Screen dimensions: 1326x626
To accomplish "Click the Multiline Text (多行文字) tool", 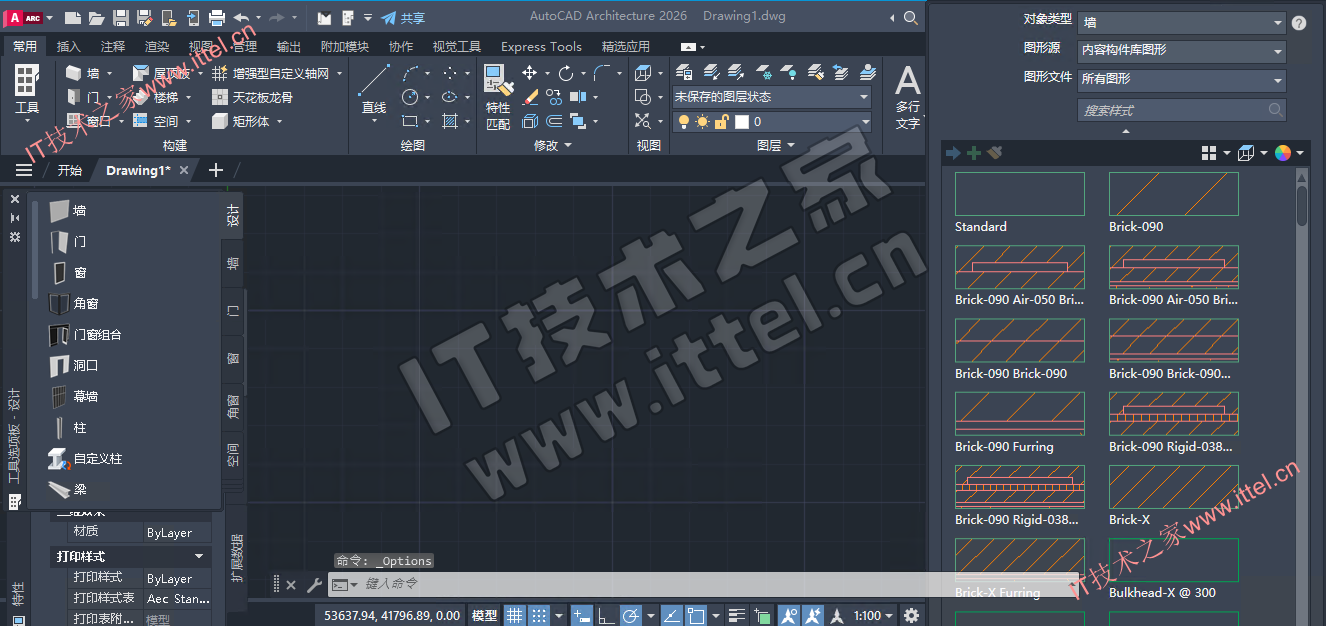I will pos(907,97).
